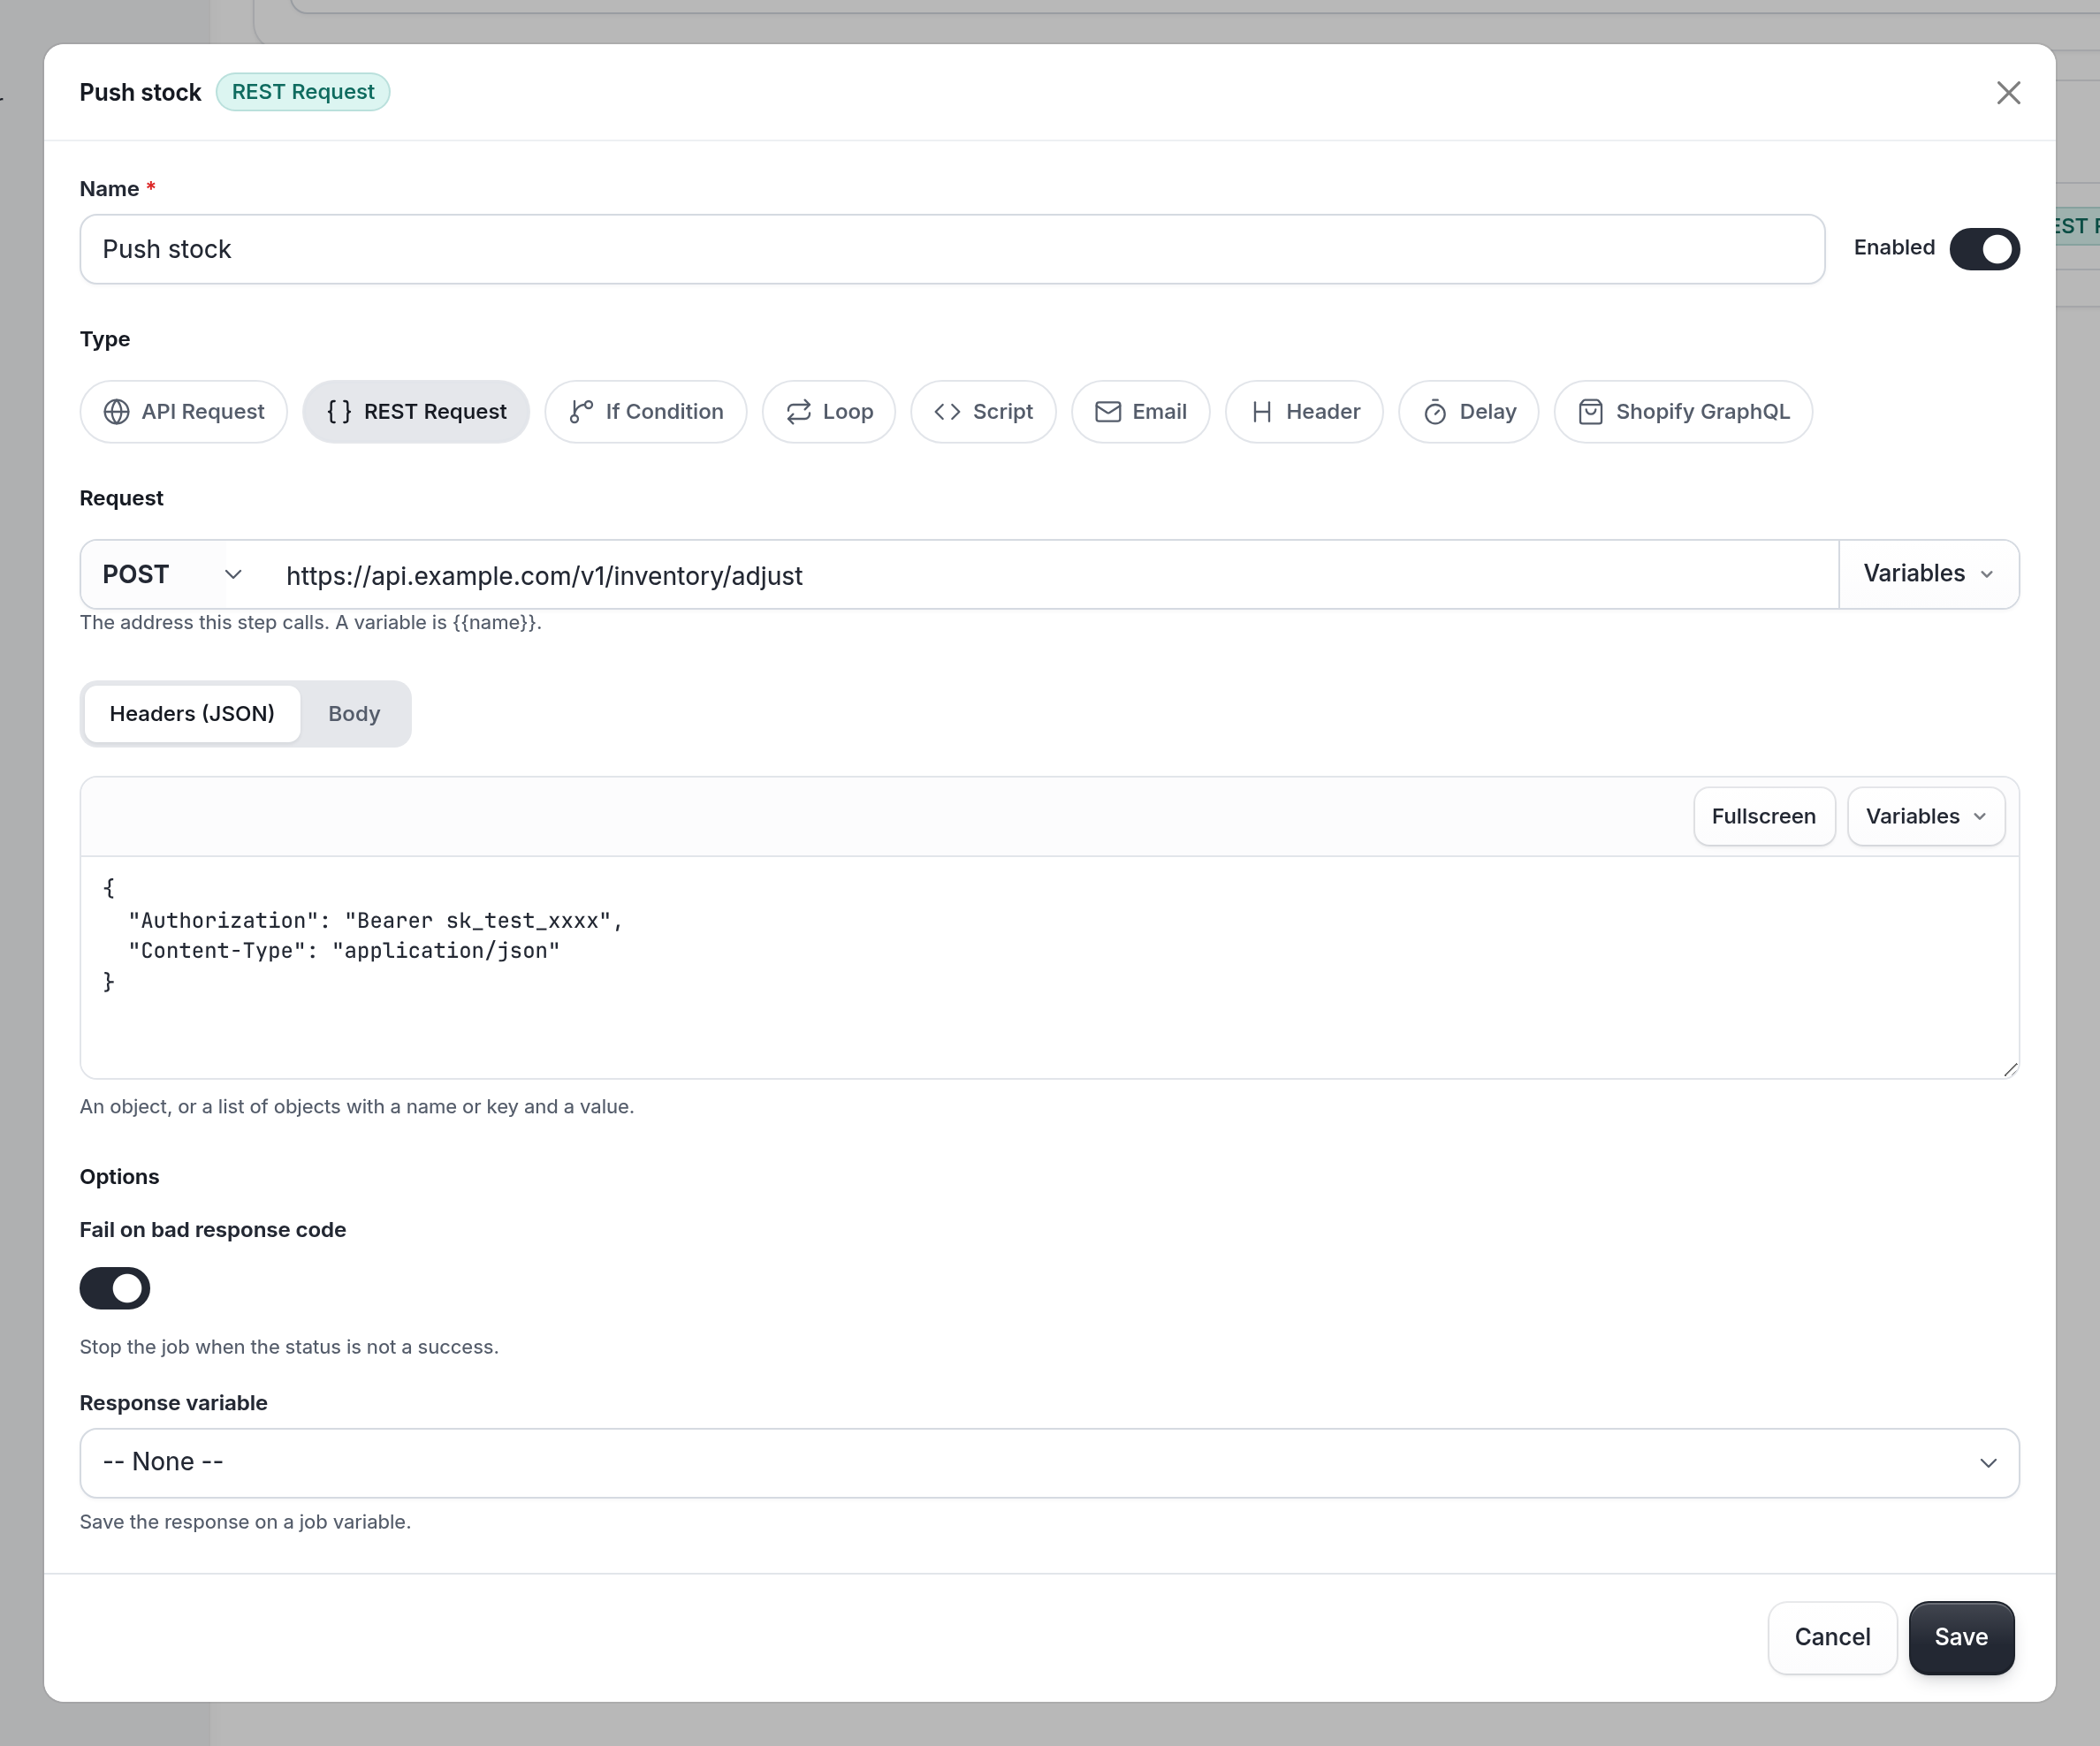Screen dimensions: 2100x1746
Task: Select the Email envelope icon type
Action: [1141, 412]
